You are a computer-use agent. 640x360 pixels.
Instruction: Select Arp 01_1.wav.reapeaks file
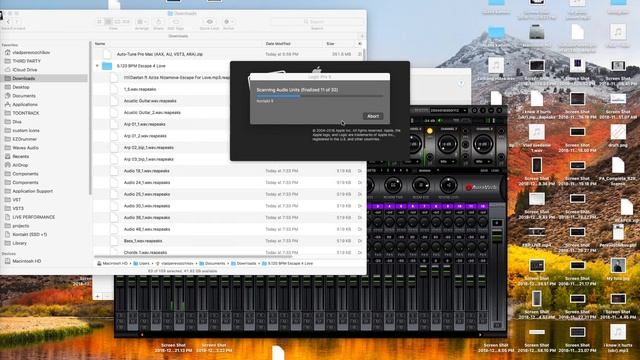tap(144, 124)
